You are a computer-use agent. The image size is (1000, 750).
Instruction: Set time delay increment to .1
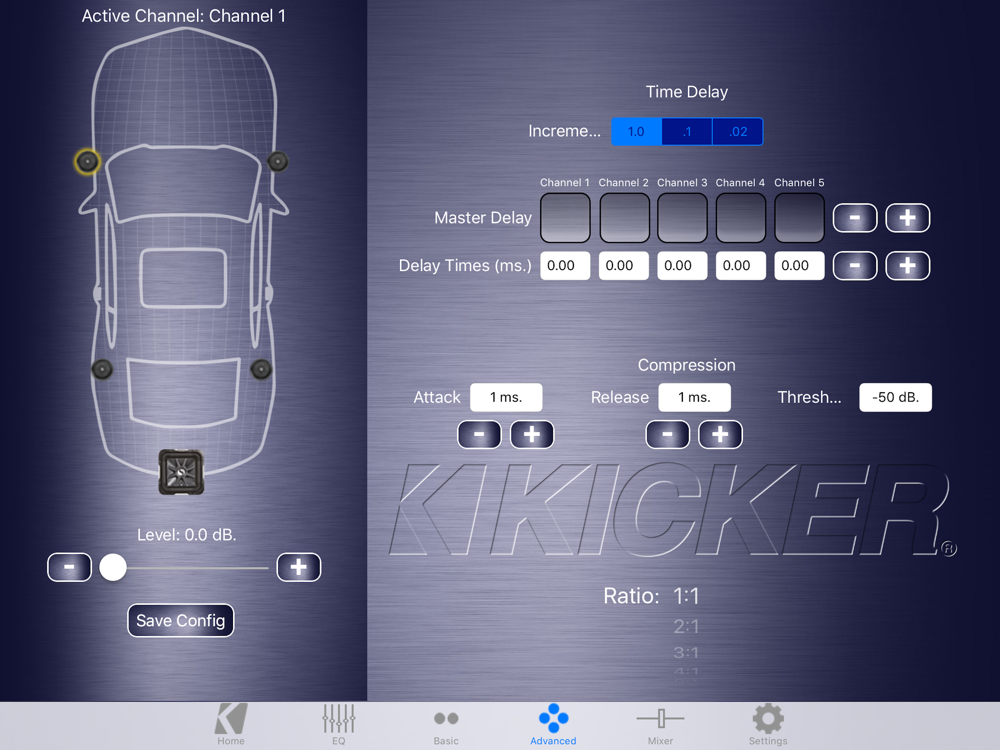point(687,131)
